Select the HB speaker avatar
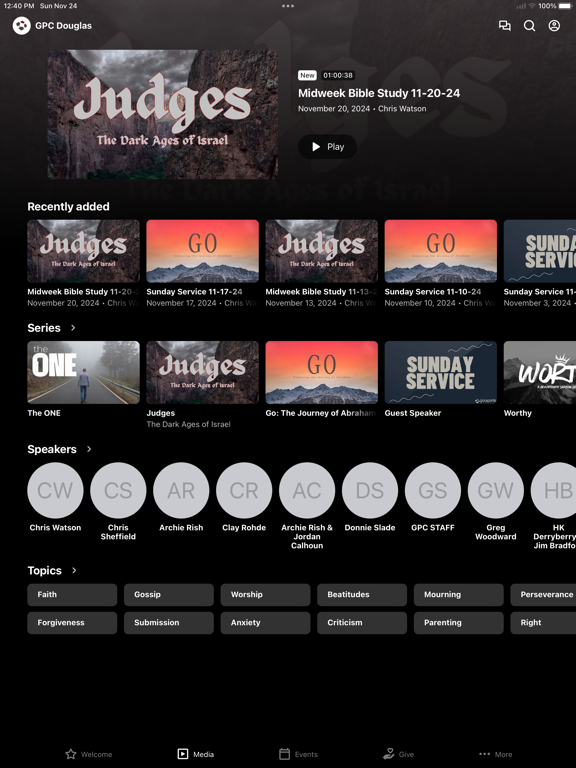 [x=553, y=490]
